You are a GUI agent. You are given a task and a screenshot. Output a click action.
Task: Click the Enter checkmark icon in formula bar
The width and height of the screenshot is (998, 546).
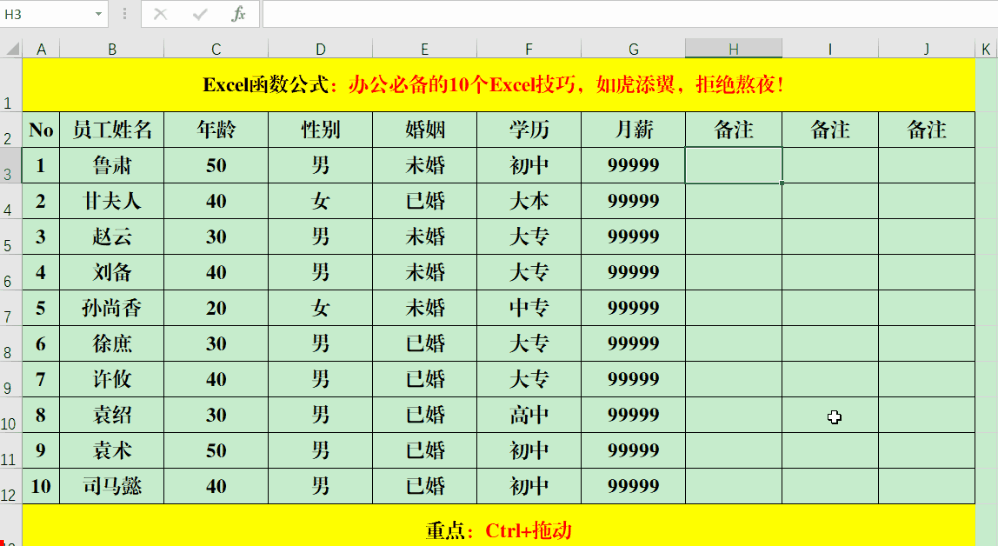pos(199,14)
